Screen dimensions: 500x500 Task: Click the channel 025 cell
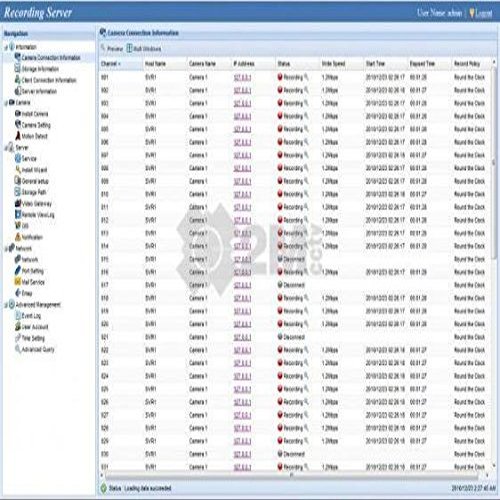[105, 389]
